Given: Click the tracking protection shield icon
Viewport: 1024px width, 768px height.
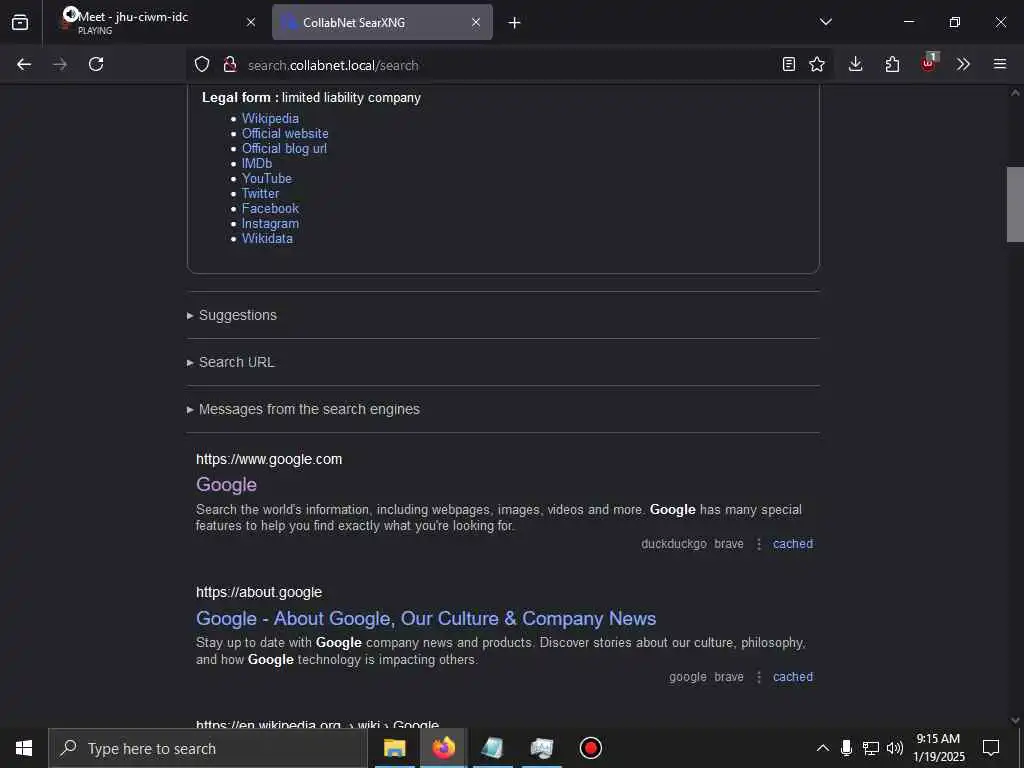Looking at the screenshot, I should tap(202, 64).
